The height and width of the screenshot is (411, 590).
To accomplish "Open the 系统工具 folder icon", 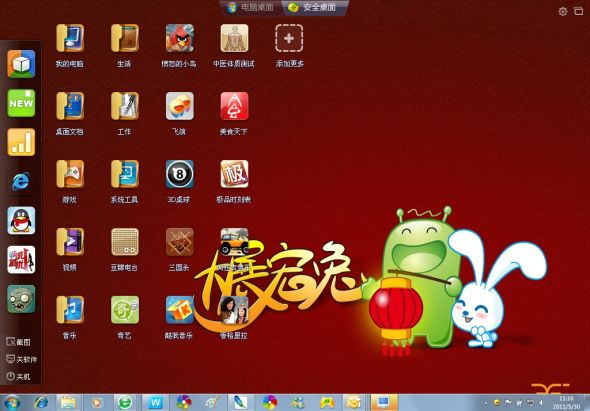I will point(125,174).
